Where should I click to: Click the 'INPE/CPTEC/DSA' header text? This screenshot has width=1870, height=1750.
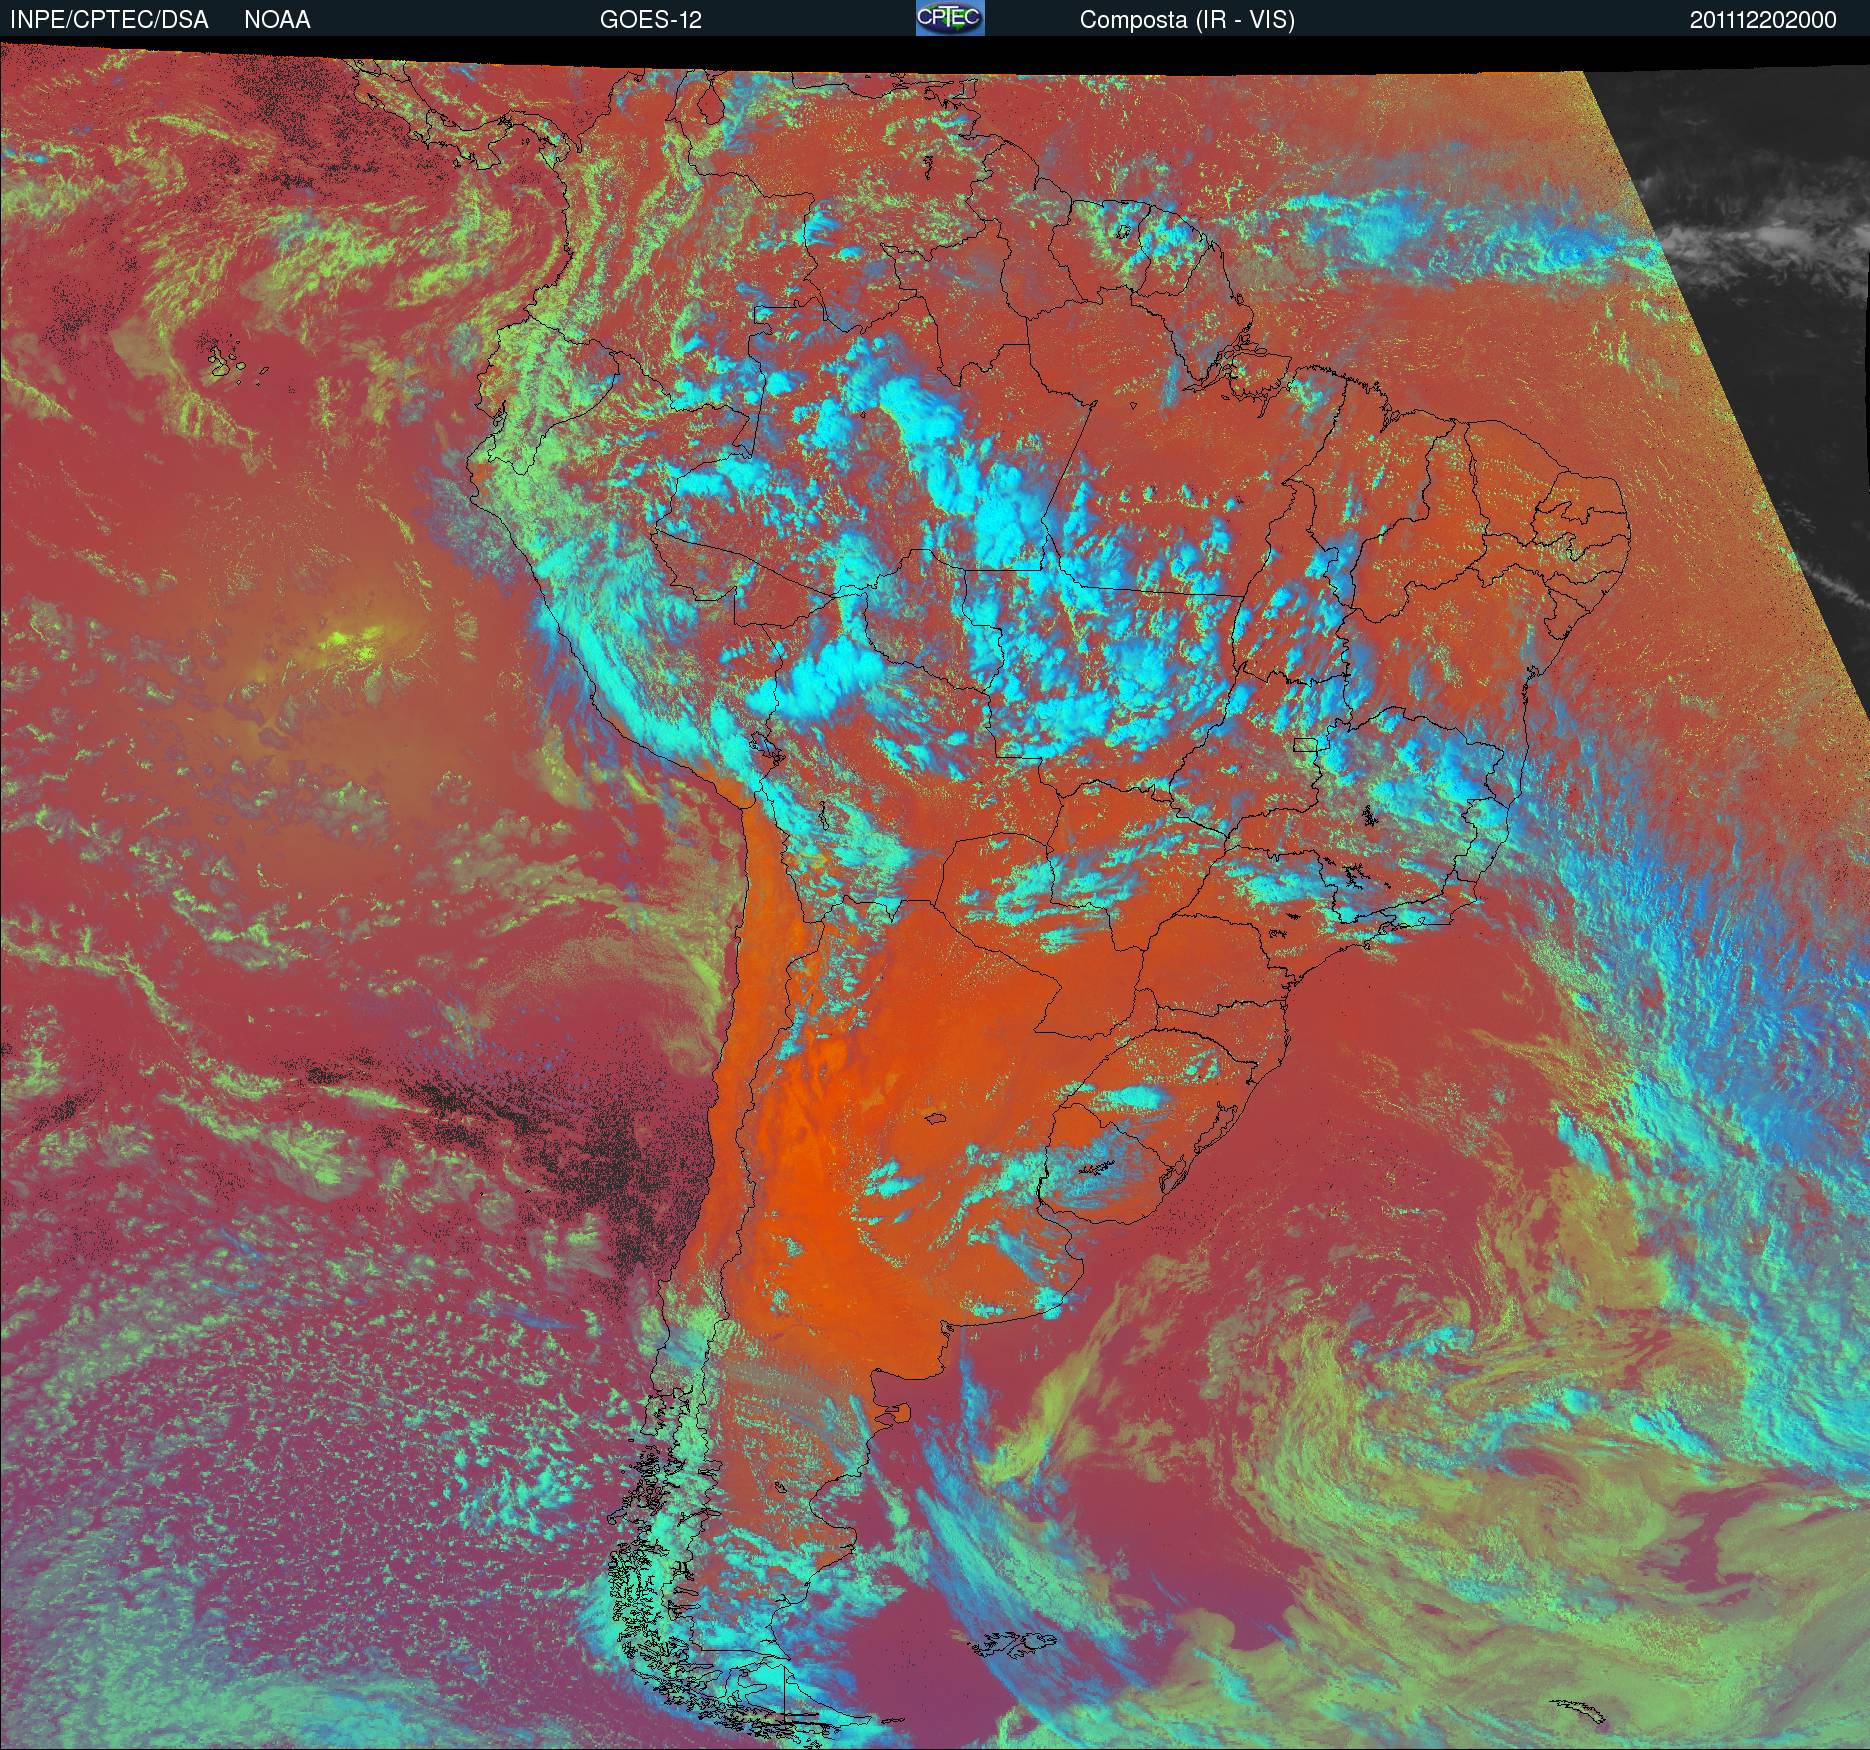point(109,20)
